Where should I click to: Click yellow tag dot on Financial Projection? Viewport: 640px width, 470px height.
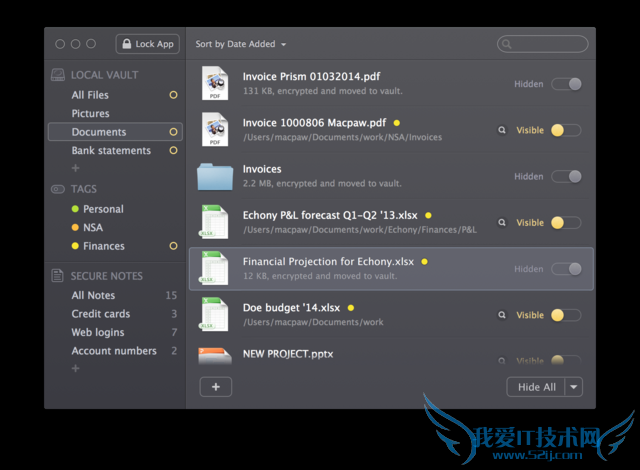click(424, 262)
